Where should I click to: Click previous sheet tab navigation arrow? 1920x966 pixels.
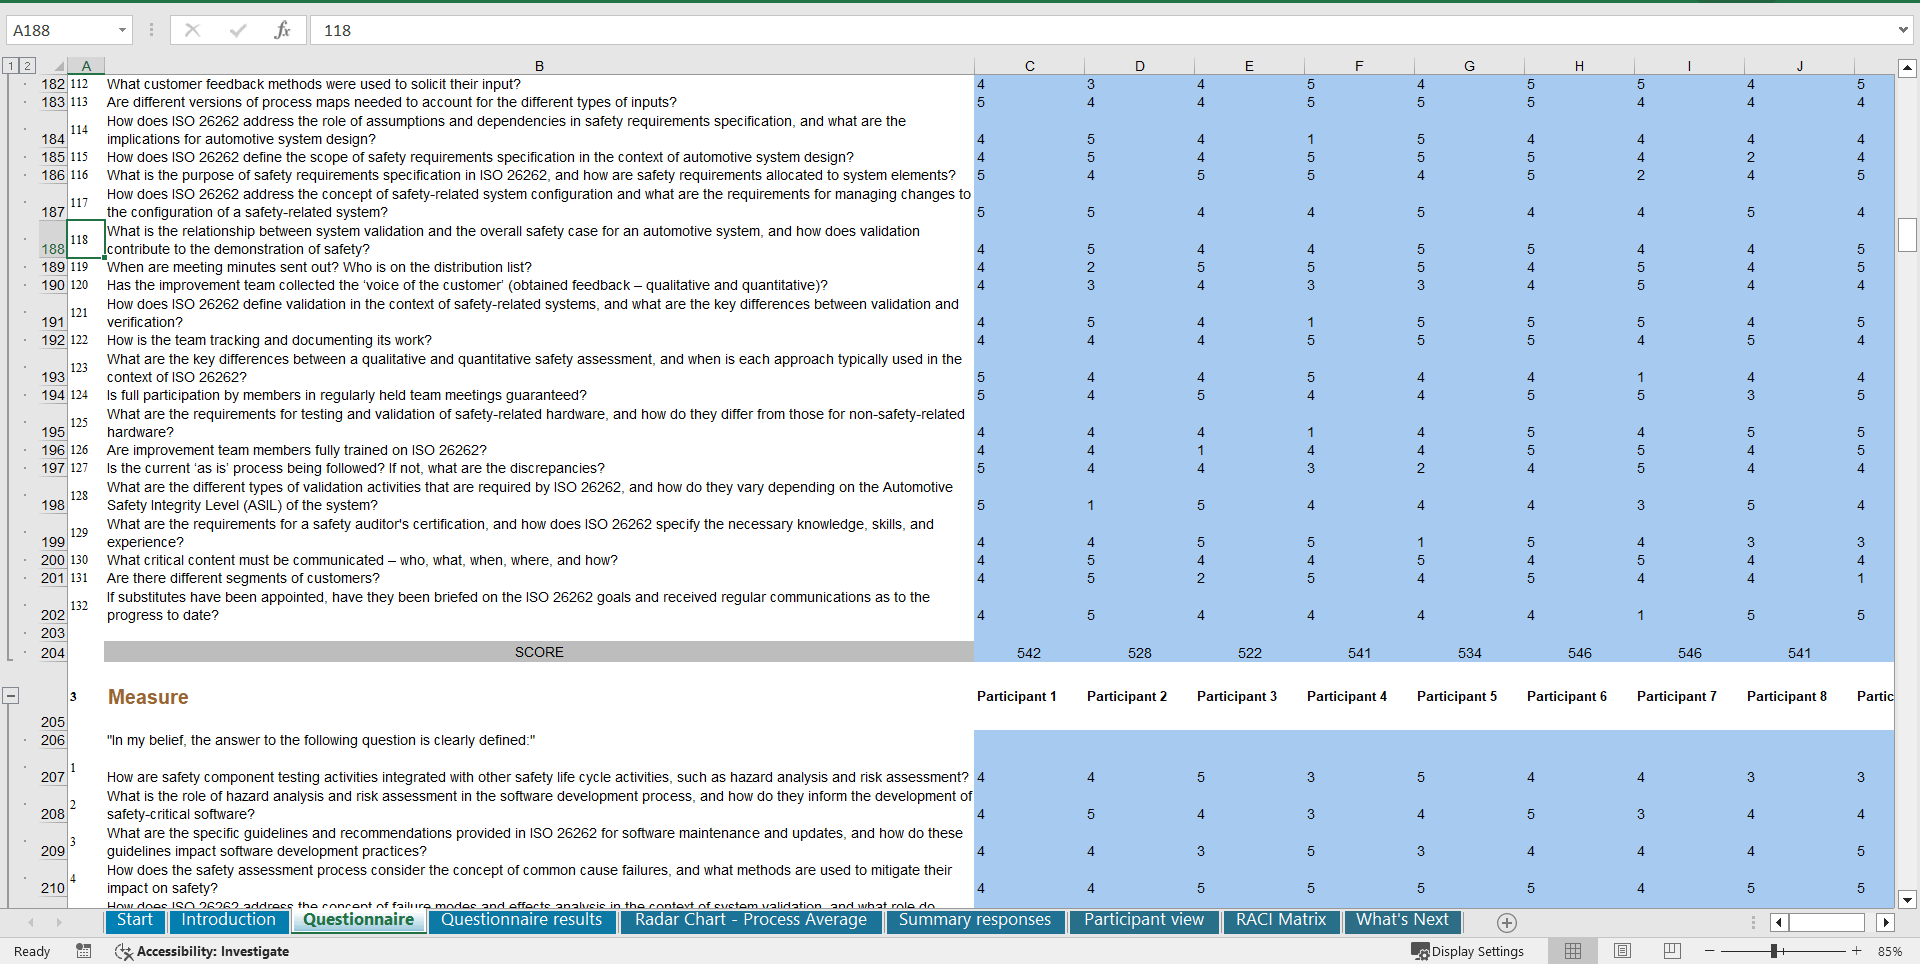click(31, 922)
